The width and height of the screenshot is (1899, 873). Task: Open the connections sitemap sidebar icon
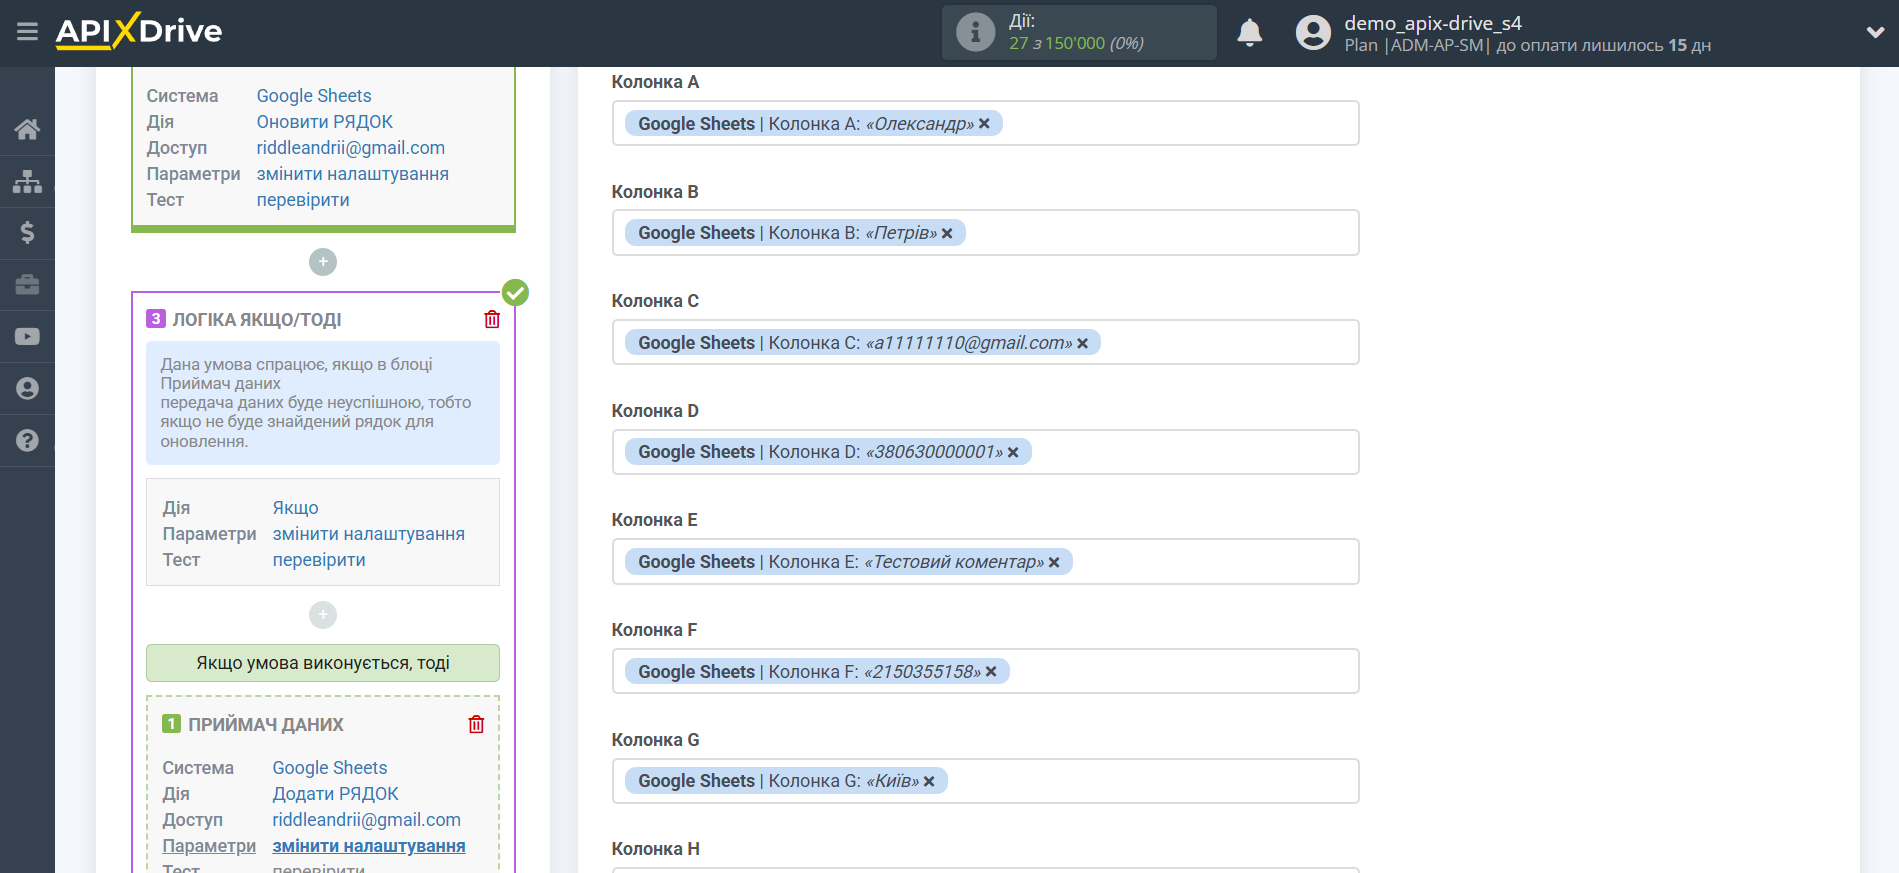click(x=27, y=181)
